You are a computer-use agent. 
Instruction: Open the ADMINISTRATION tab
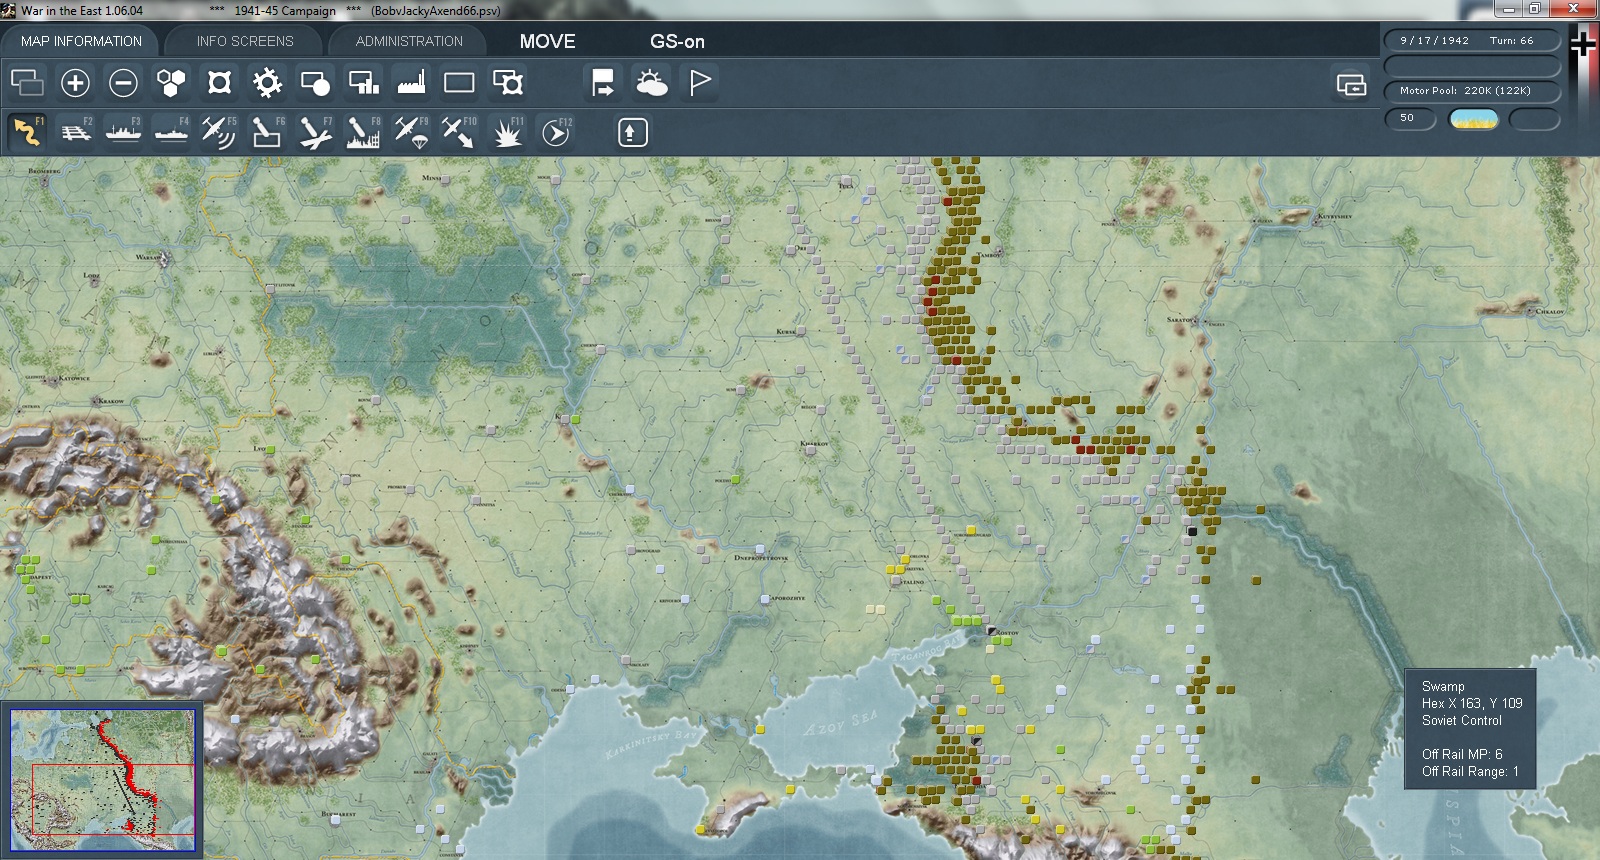coord(409,41)
